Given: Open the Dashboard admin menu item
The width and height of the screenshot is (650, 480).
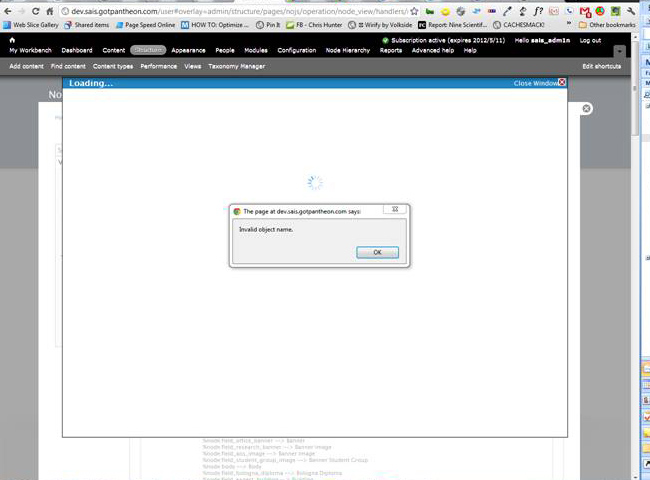Looking at the screenshot, I should click(77, 50).
